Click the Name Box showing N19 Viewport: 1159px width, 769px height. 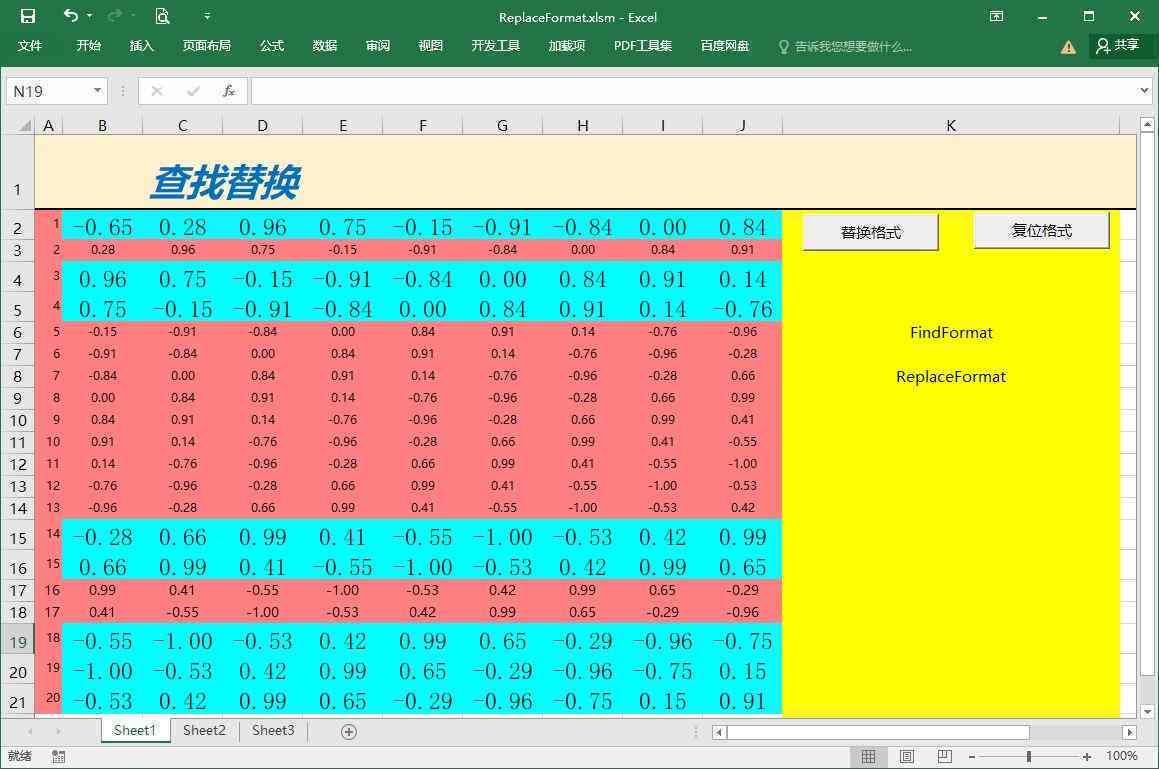pyautogui.click(x=49, y=91)
